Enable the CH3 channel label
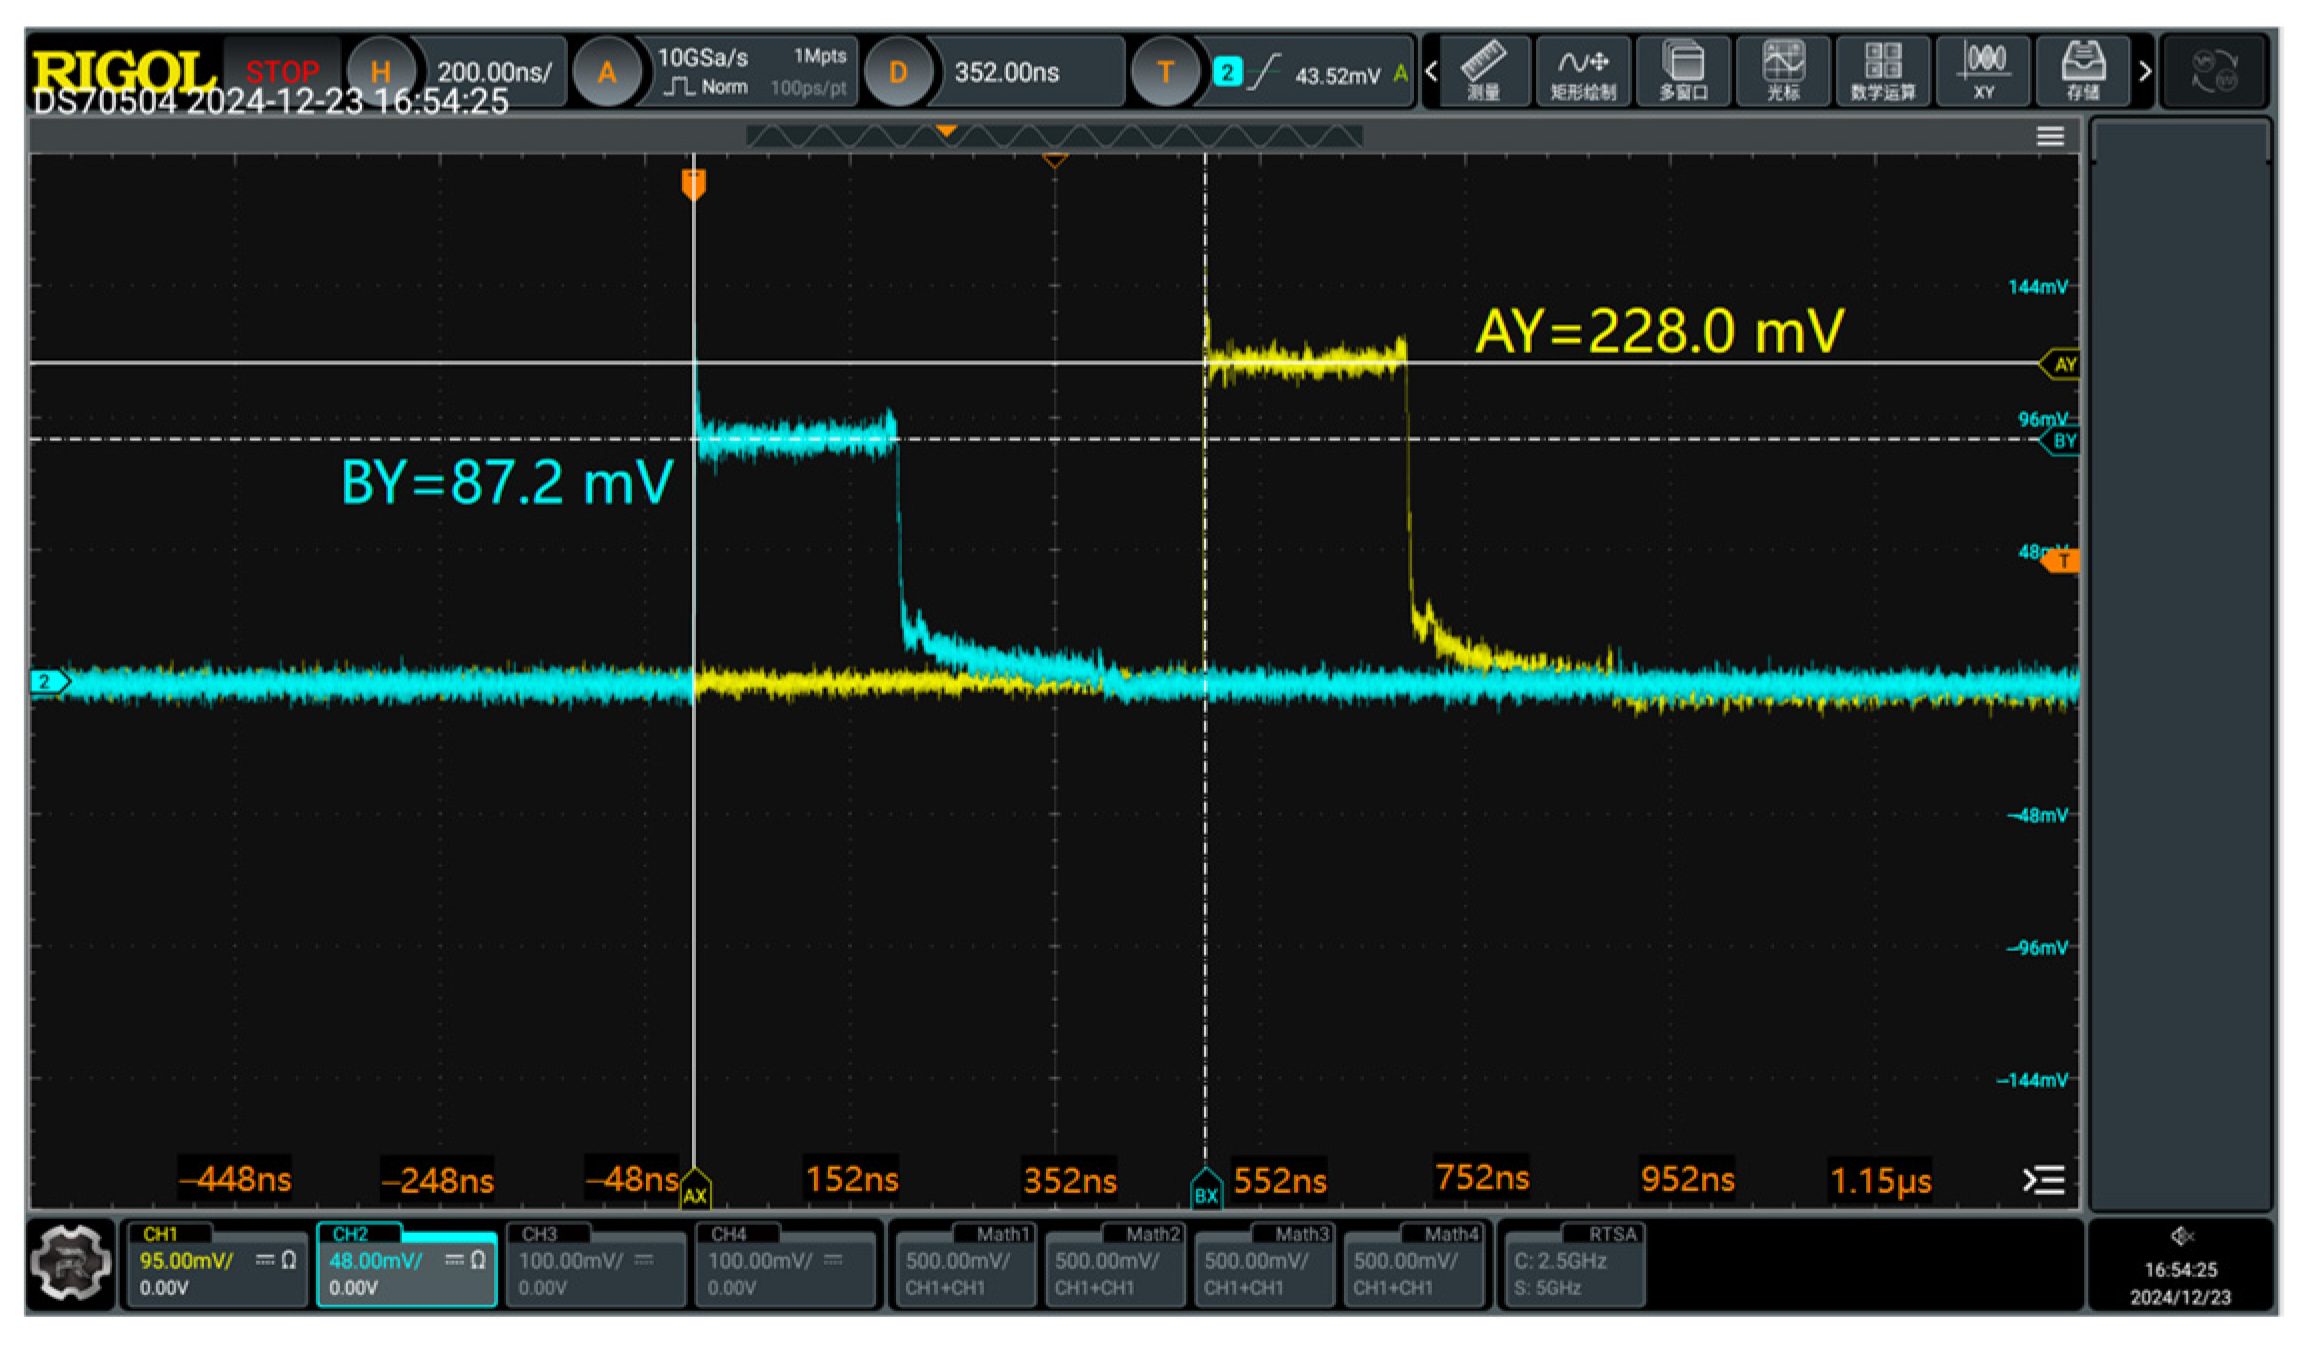This screenshot has height=1355, width=2317. [x=540, y=1235]
